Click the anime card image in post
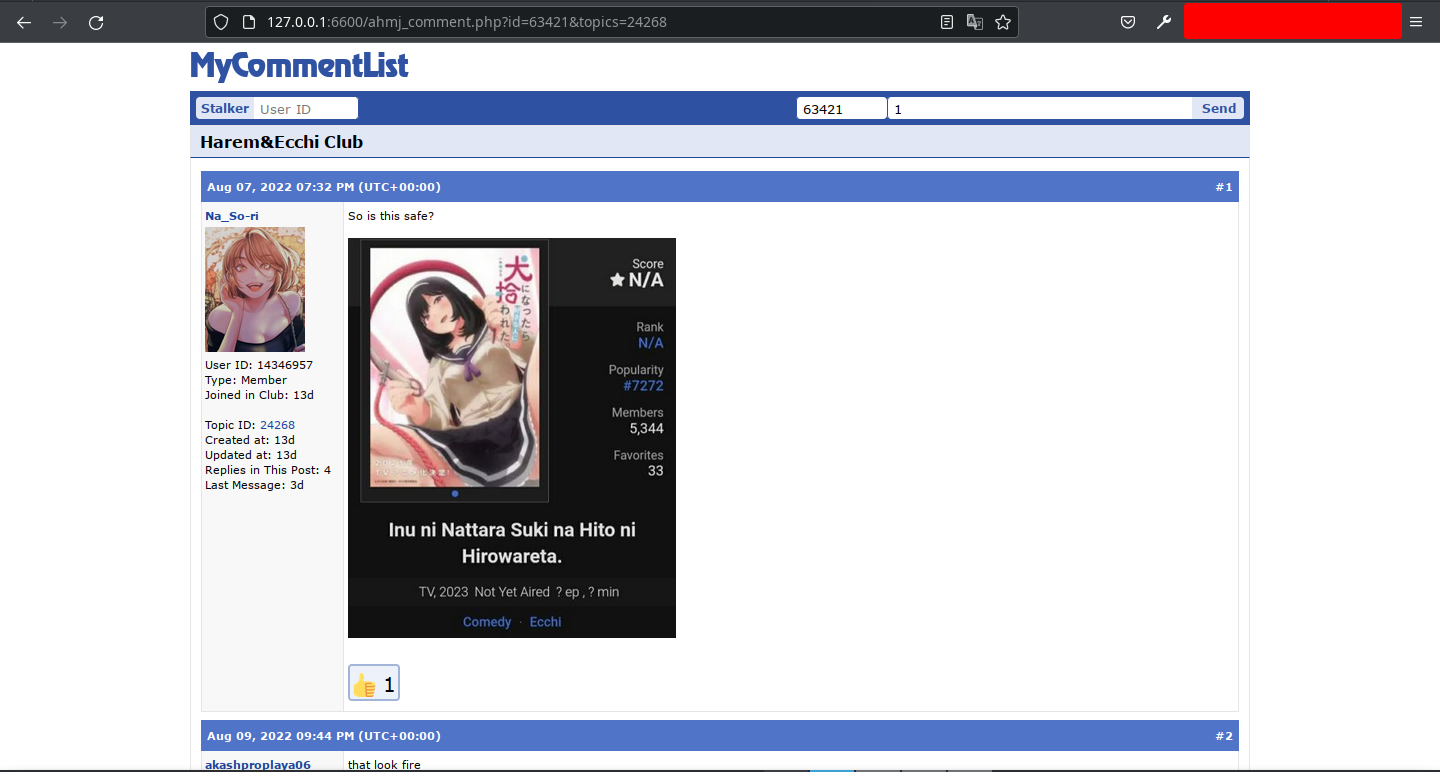 click(511, 437)
